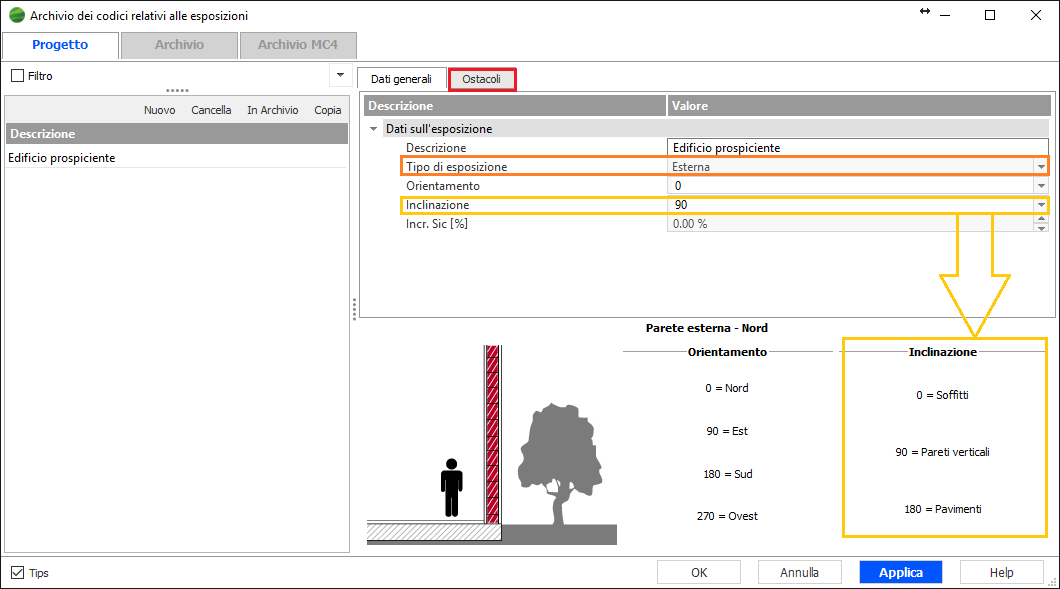The image size is (1060, 589).
Task: Enable the Filtro checkbox
Action: pyautogui.click(x=17, y=76)
